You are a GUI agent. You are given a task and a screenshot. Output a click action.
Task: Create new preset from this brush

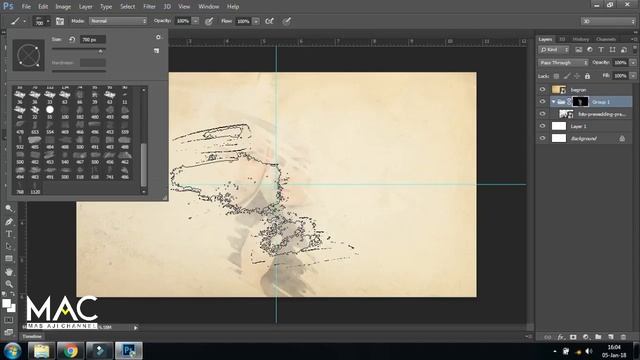coord(156,51)
